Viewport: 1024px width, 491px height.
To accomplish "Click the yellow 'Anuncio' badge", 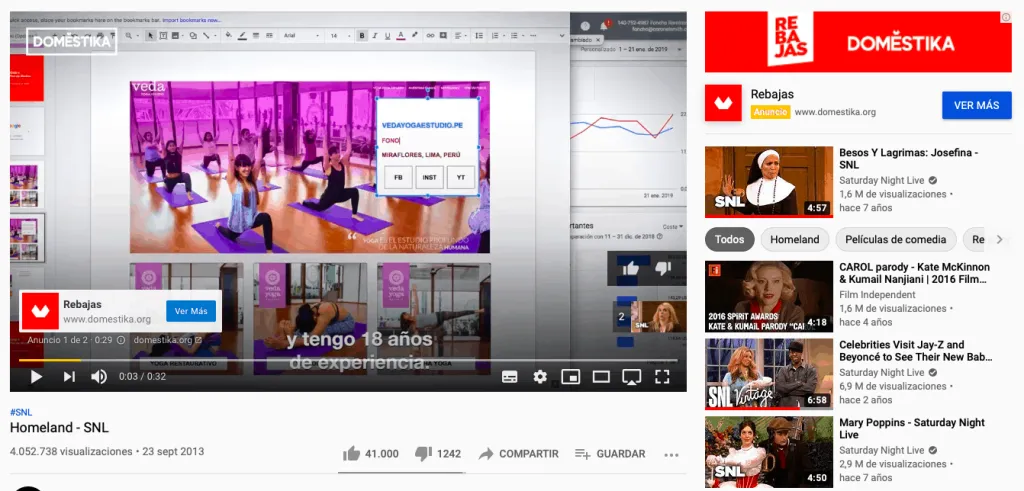I will coord(771,112).
